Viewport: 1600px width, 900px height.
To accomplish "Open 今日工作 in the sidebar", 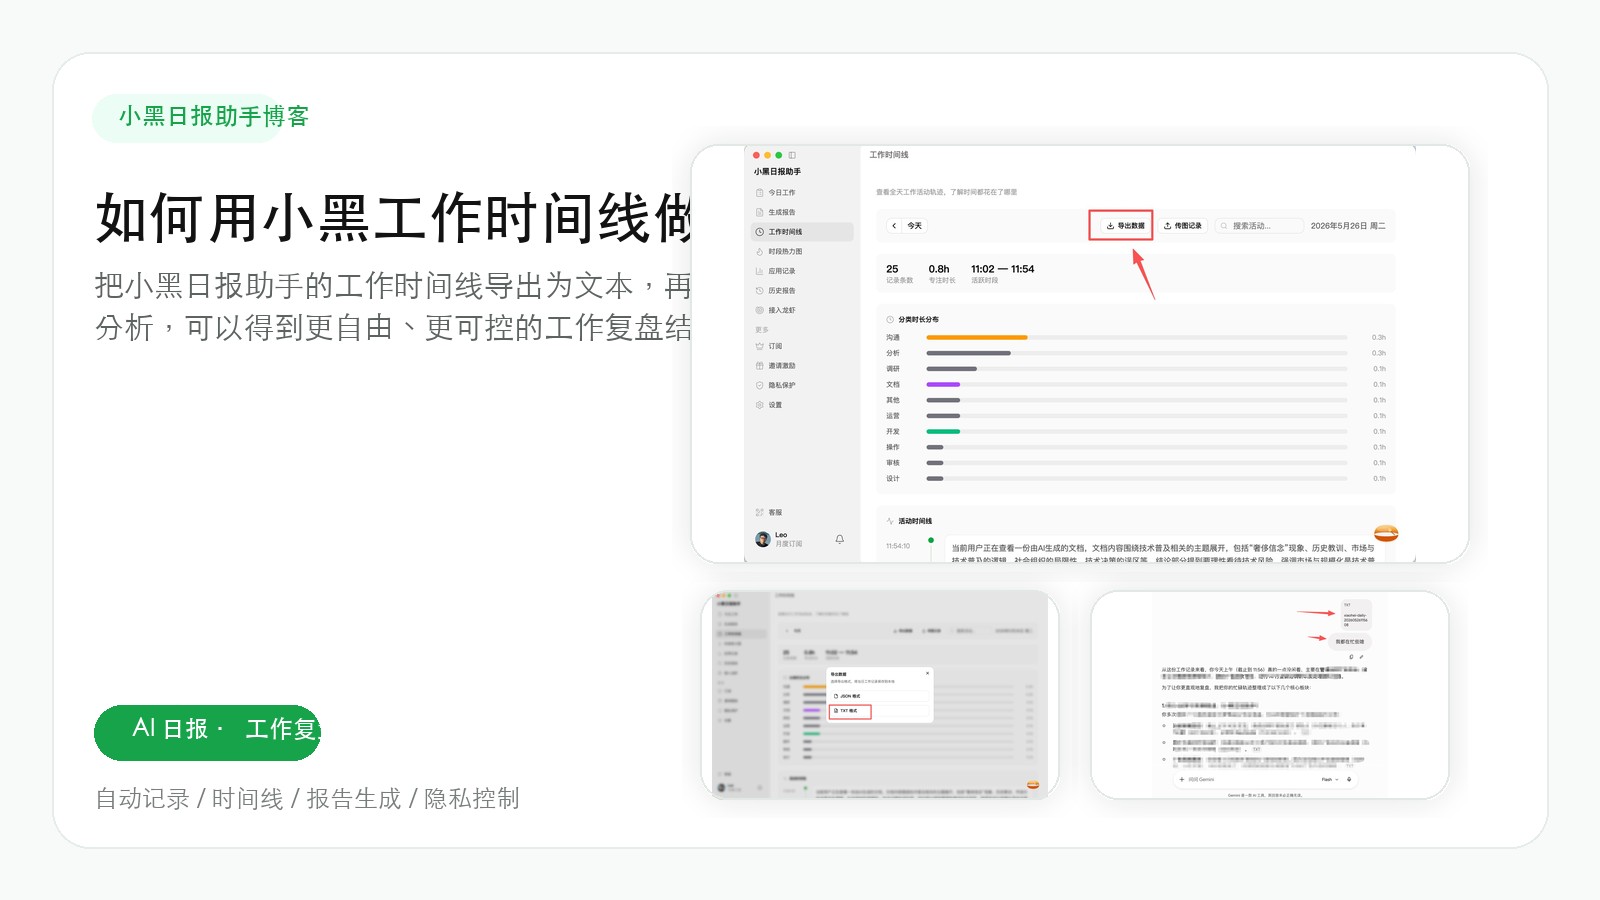I will coord(802,193).
